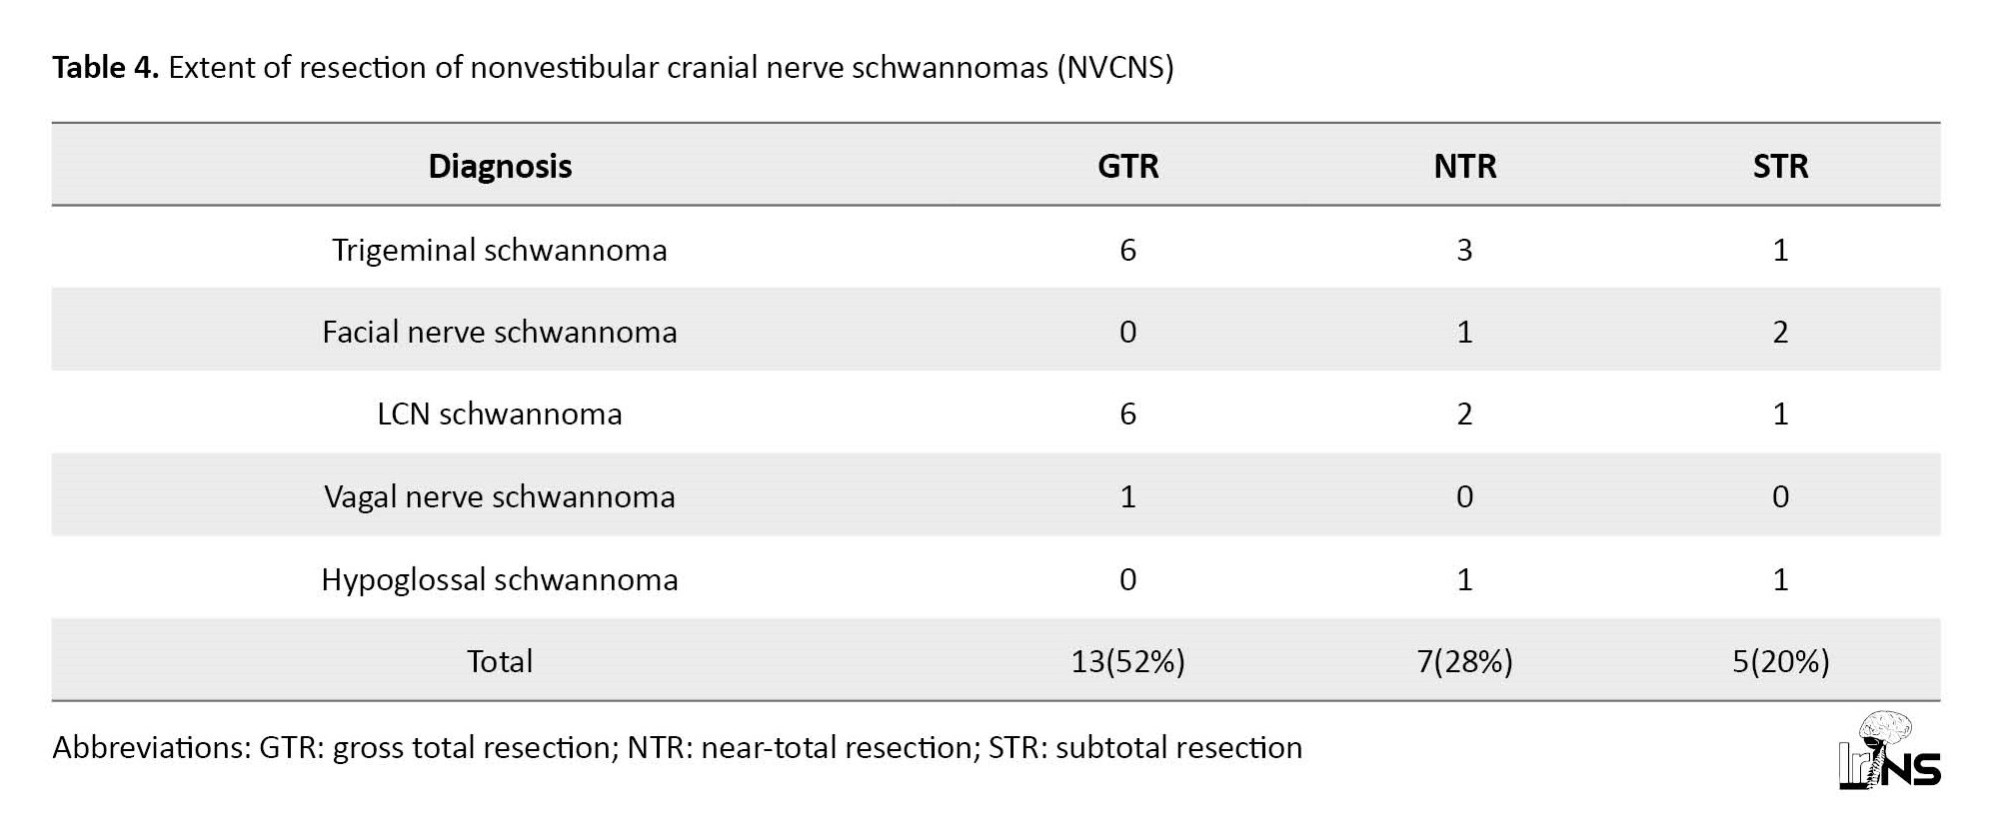Click Facial nerve schwannoma STR value 2
Screen dimensions: 2000x830
[1780, 332]
